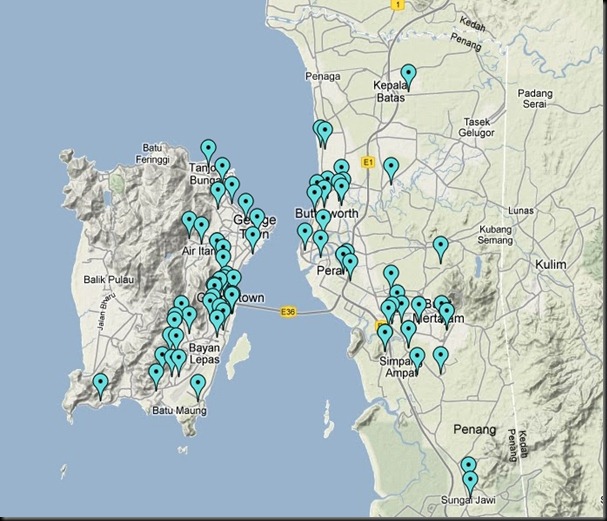607x521 pixels.
Task: Select the southwest corner island pin
Action: 101,386
